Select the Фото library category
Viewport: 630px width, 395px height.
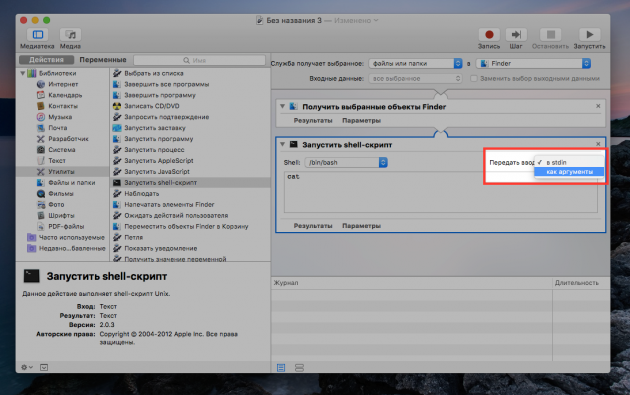56,205
